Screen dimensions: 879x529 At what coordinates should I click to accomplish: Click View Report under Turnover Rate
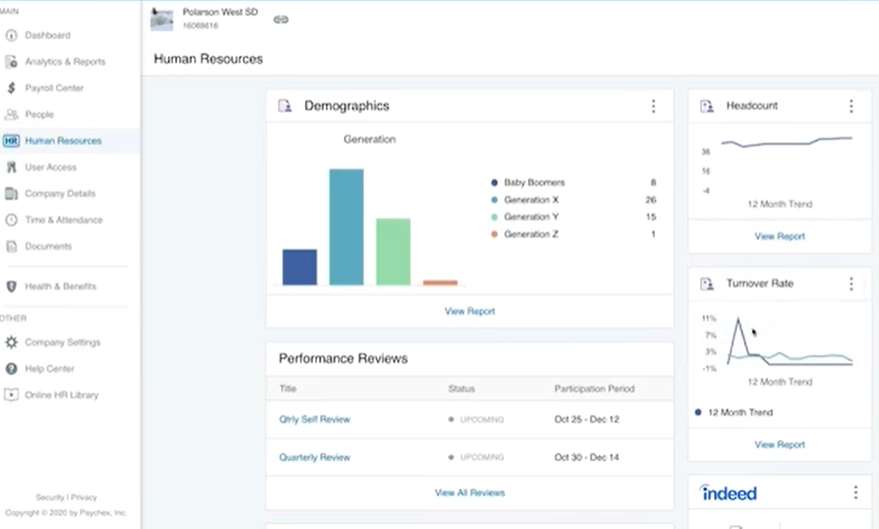point(780,444)
